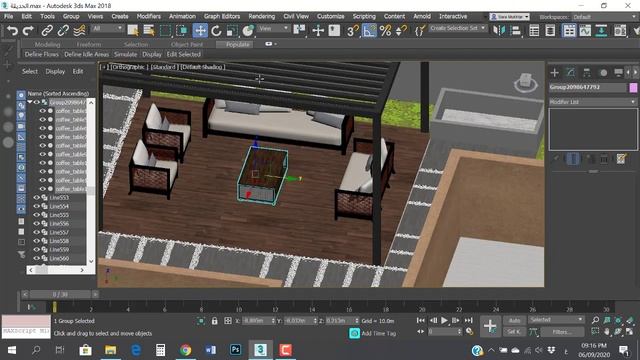This screenshot has height=360, width=640.
Task: Click the selection lock toggle icon
Action: [214, 321]
